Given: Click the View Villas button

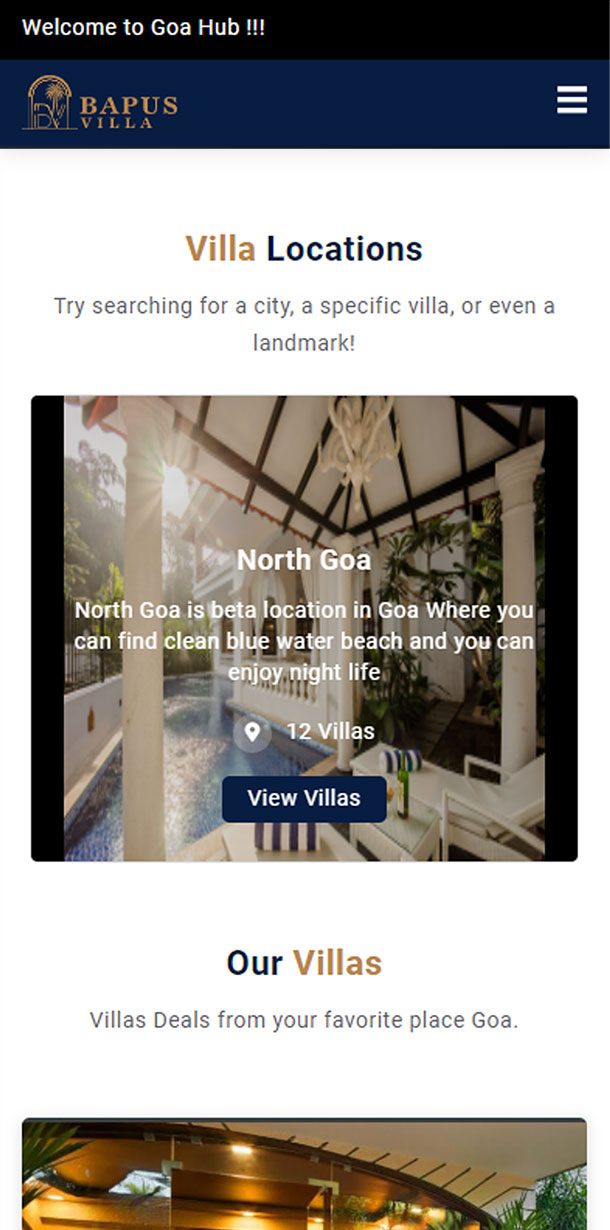Looking at the screenshot, I should 304,798.
